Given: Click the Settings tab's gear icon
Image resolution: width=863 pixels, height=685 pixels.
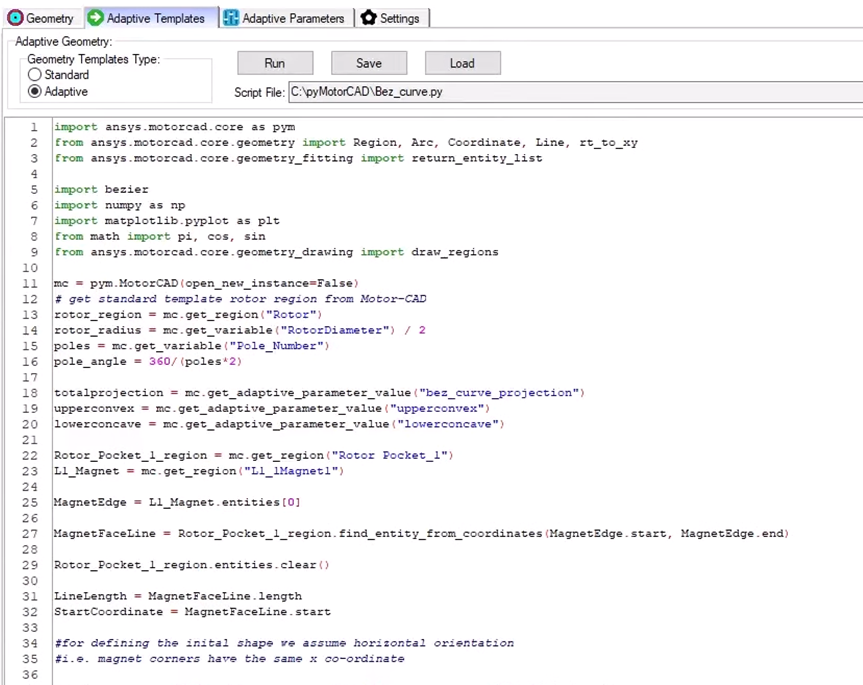Looking at the screenshot, I should [x=369, y=18].
